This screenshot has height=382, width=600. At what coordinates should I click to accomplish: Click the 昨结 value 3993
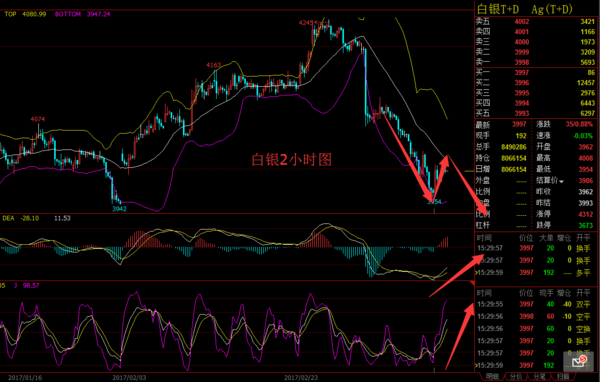click(x=585, y=203)
